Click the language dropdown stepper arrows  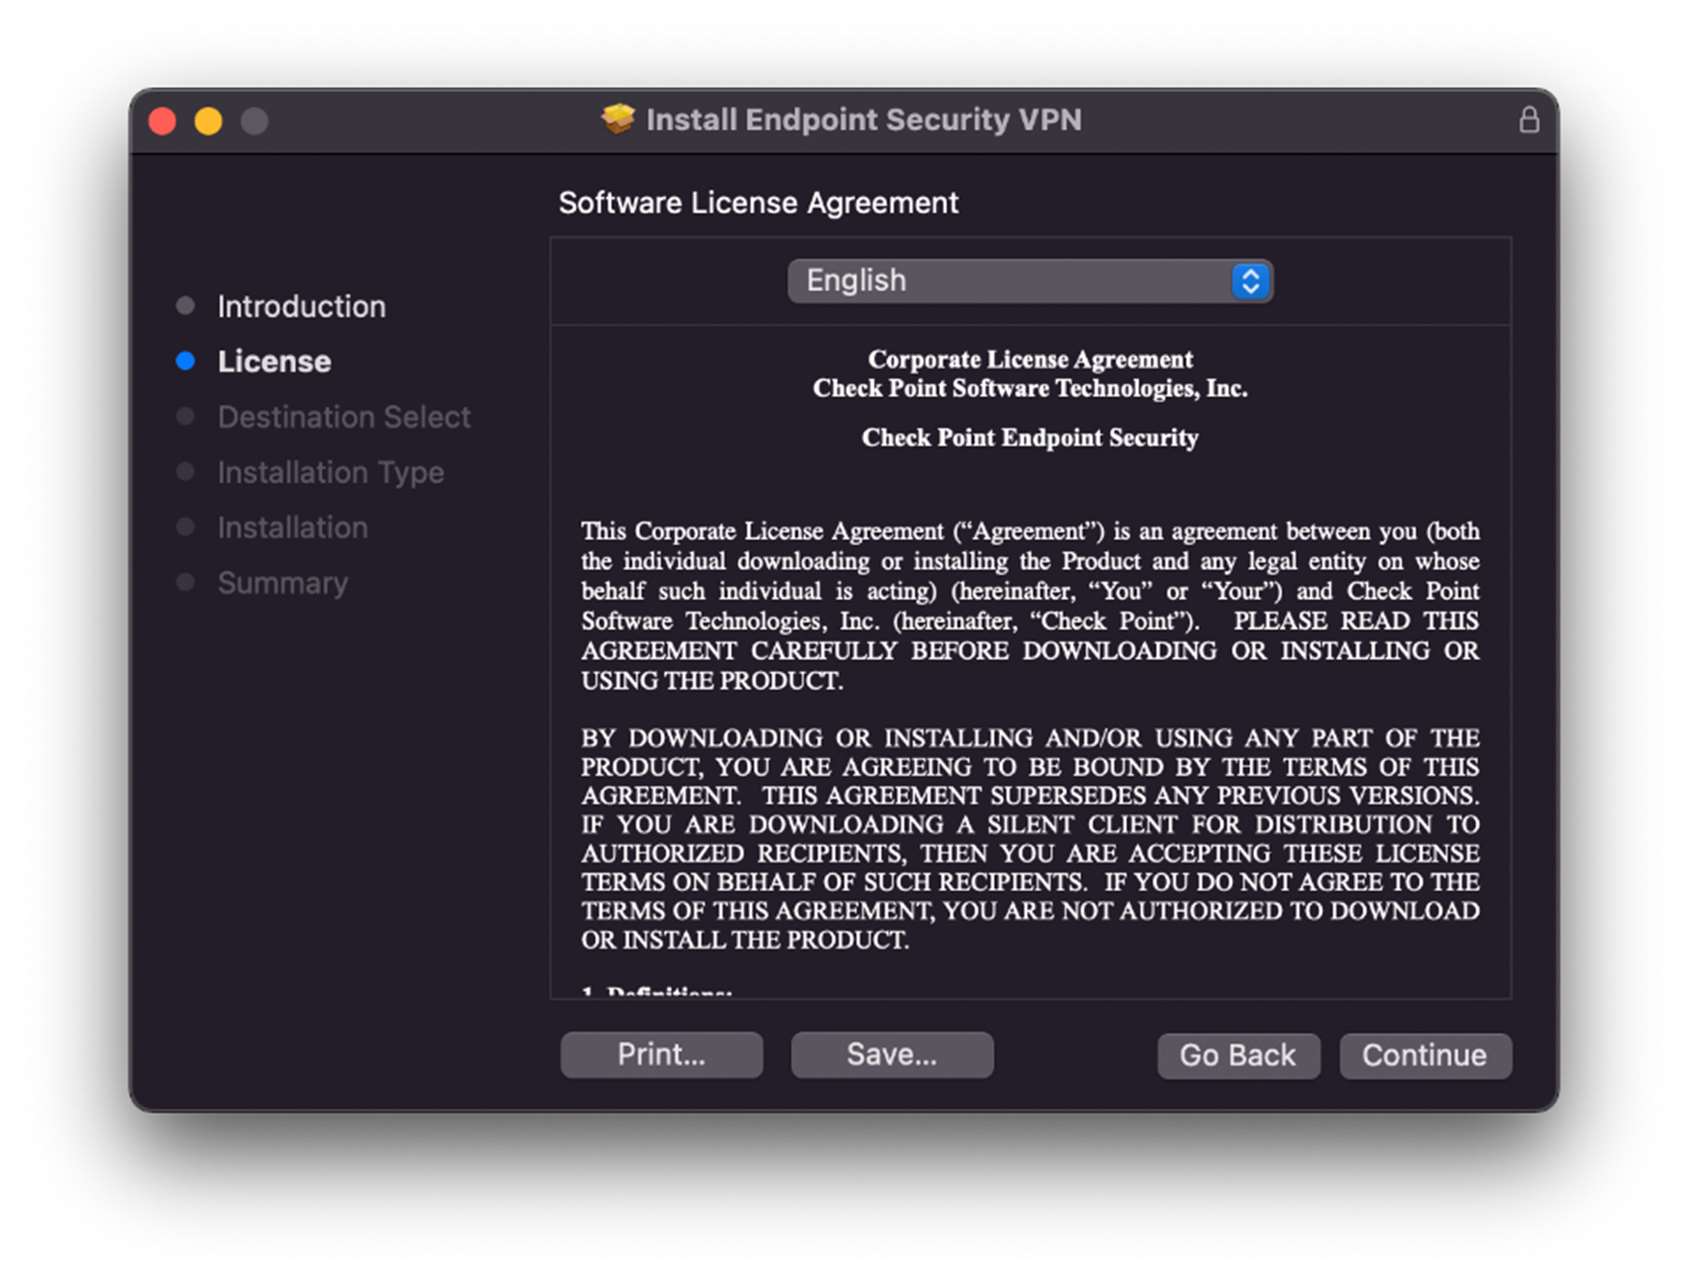[x=1250, y=281]
